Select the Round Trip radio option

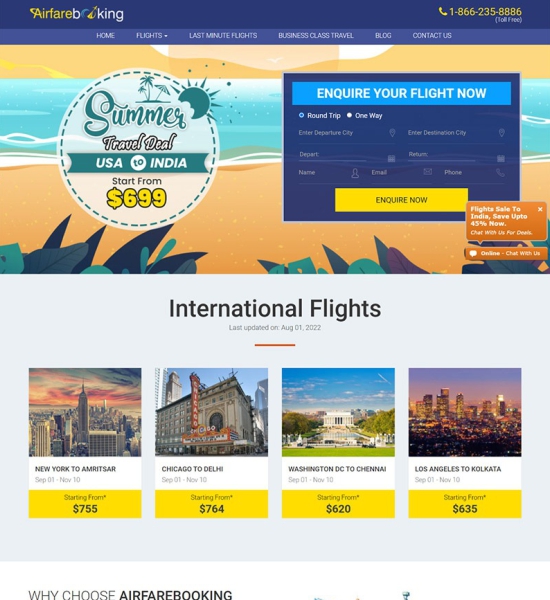tap(301, 115)
